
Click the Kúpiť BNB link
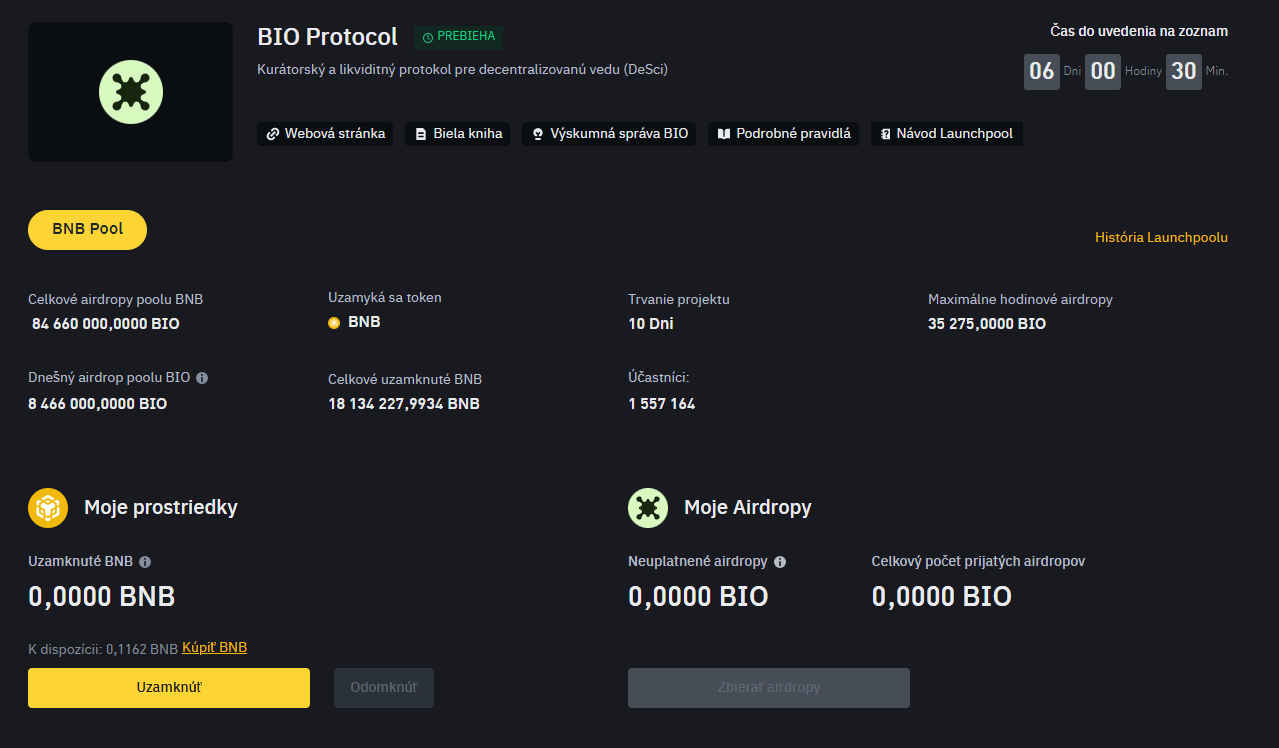pos(214,648)
